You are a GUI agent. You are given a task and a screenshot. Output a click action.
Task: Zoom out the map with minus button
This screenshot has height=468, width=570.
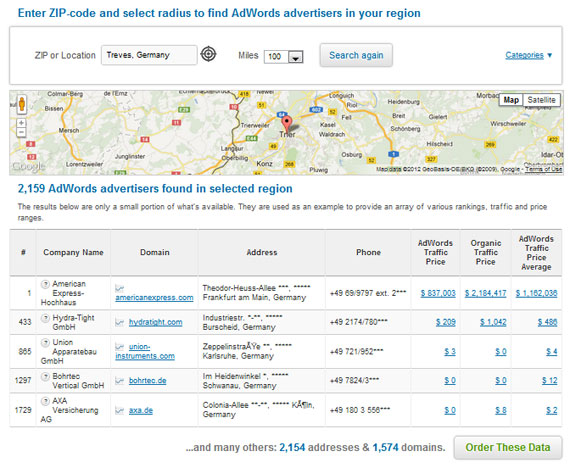coord(21,132)
